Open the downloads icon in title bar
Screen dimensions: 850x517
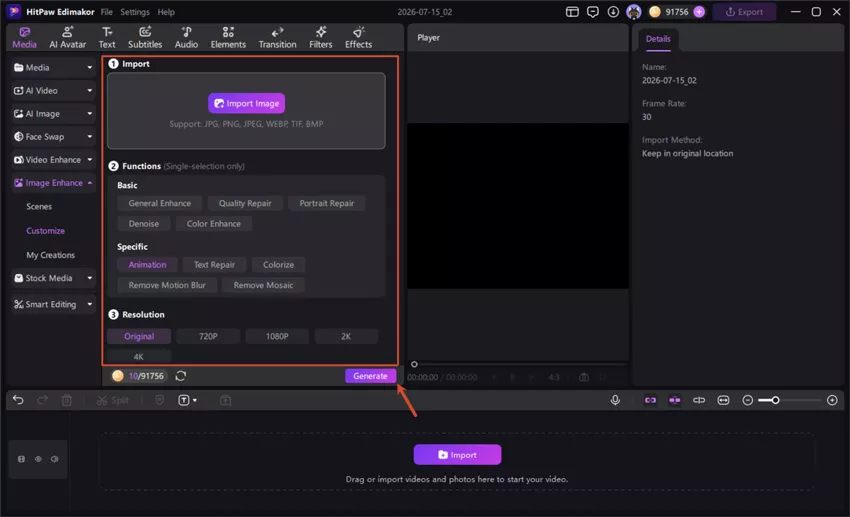613,12
